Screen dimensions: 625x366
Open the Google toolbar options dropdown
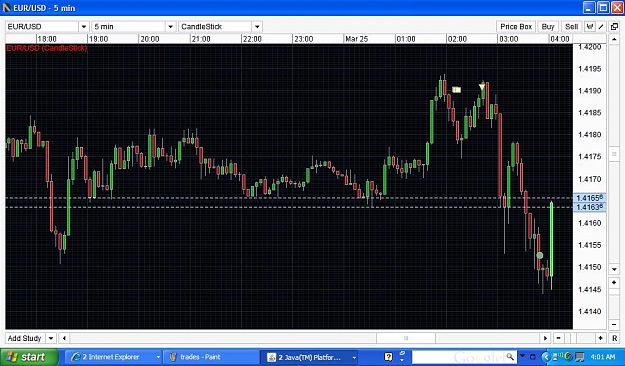click(x=522, y=357)
